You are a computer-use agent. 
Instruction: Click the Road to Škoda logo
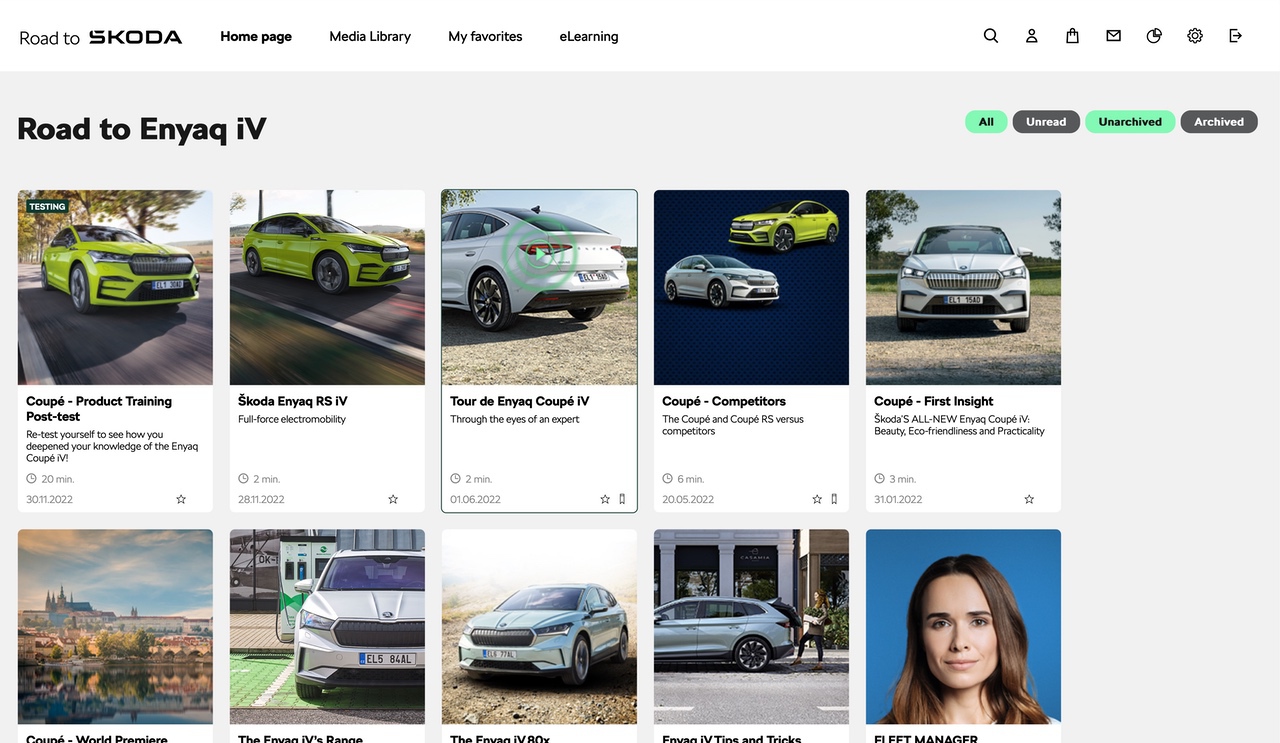101,37
